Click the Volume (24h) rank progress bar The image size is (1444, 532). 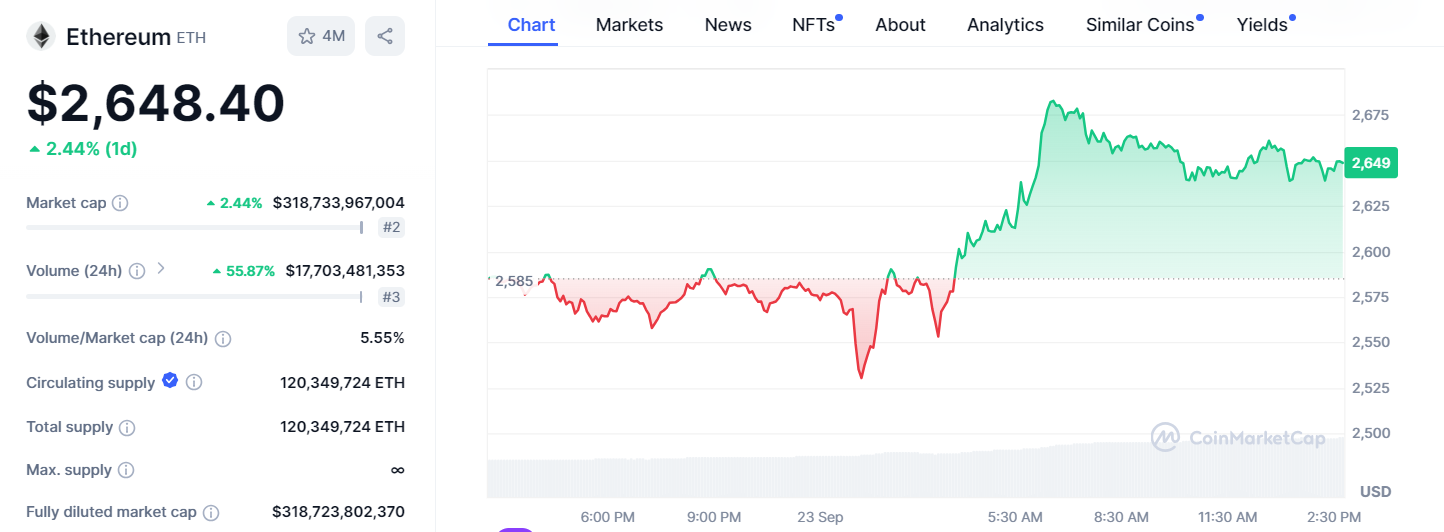coord(195,296)
